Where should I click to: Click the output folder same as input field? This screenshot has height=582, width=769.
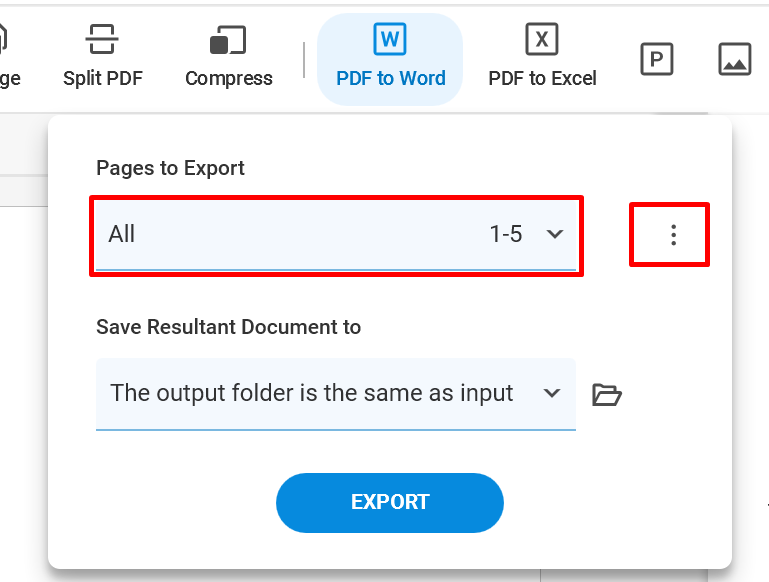336,394
